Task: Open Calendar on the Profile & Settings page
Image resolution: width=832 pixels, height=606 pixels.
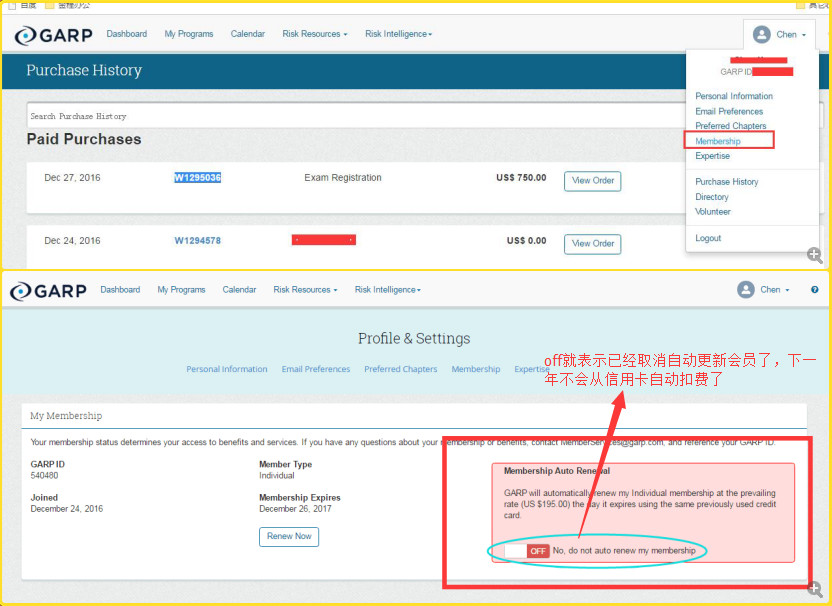Action: click(239, 290)
